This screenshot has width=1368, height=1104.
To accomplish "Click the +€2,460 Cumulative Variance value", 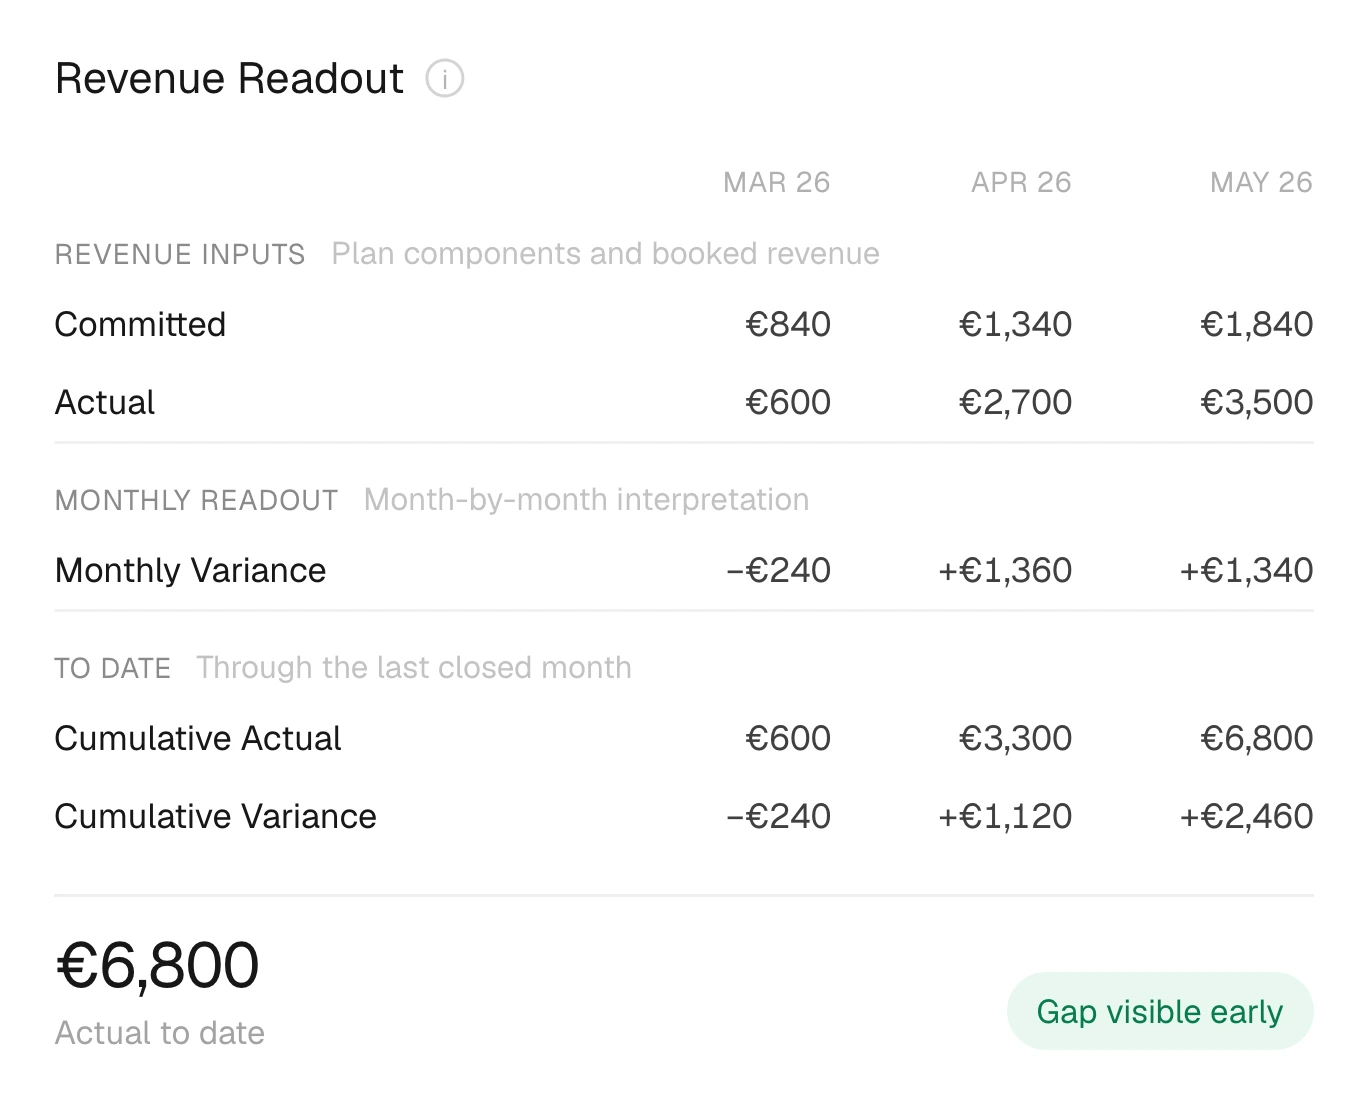I will pyautogui.click(x=1246, y=816).
